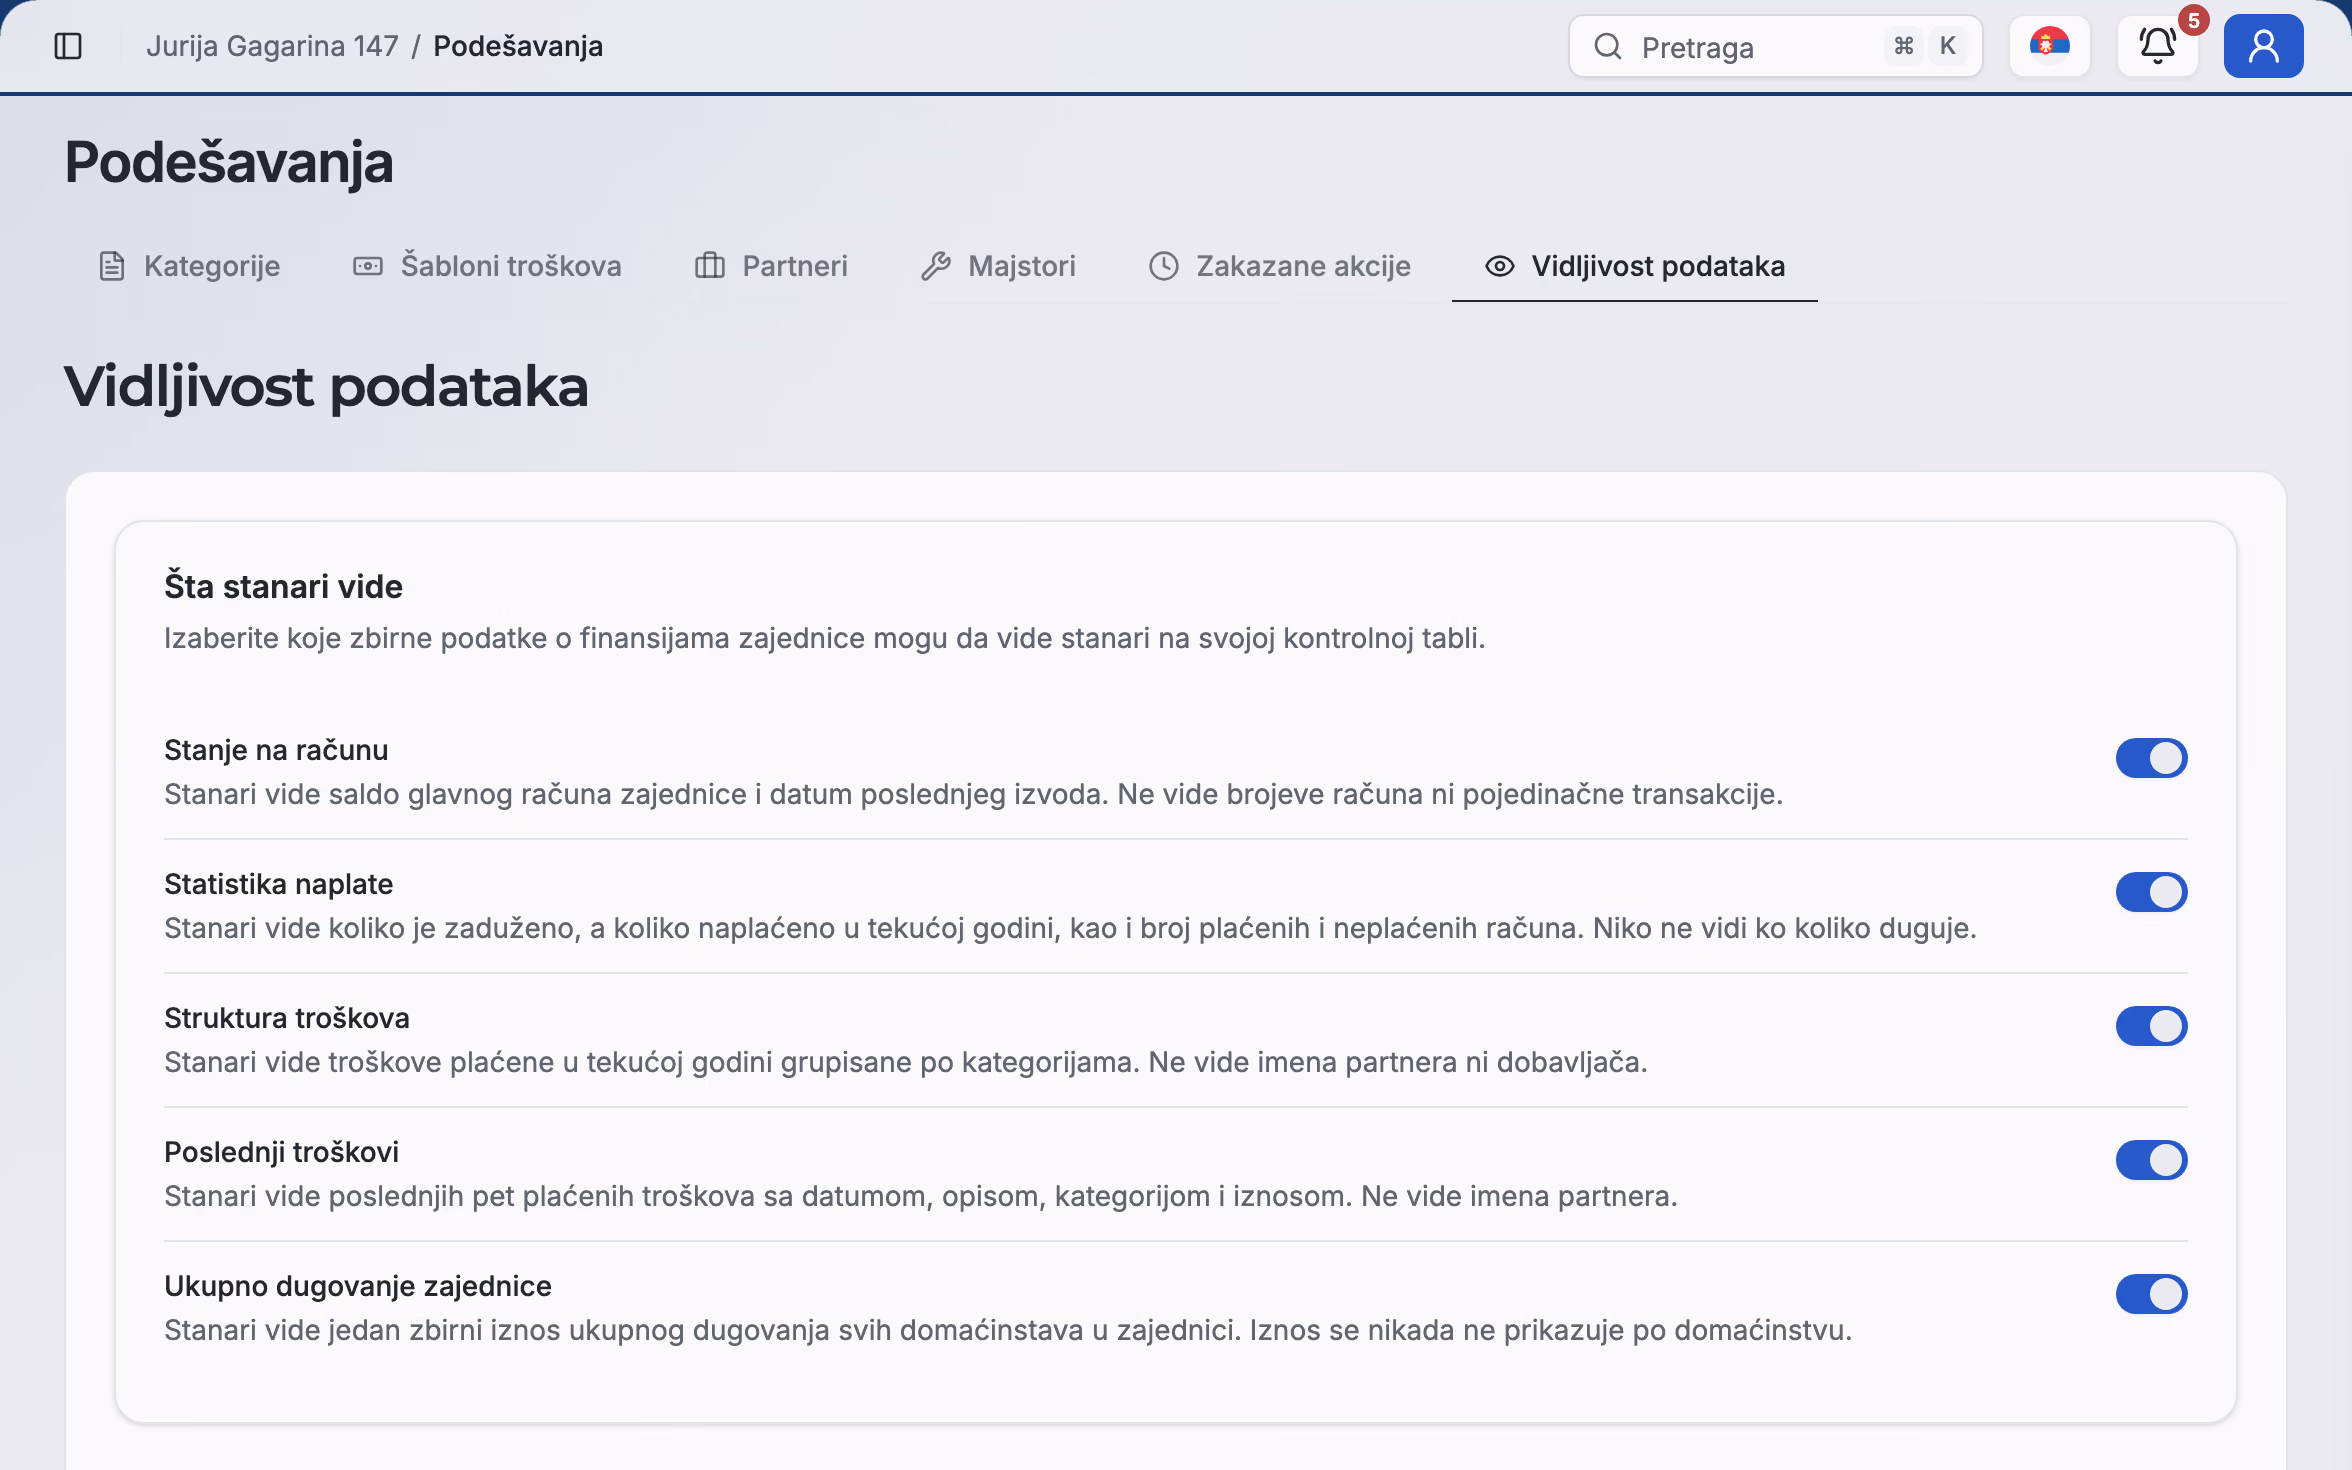Image resolution: width=2352 pixels, height=1470 pixels.
Task: Disable the Stanje na računu switch
Action: tap(2152, 758)
